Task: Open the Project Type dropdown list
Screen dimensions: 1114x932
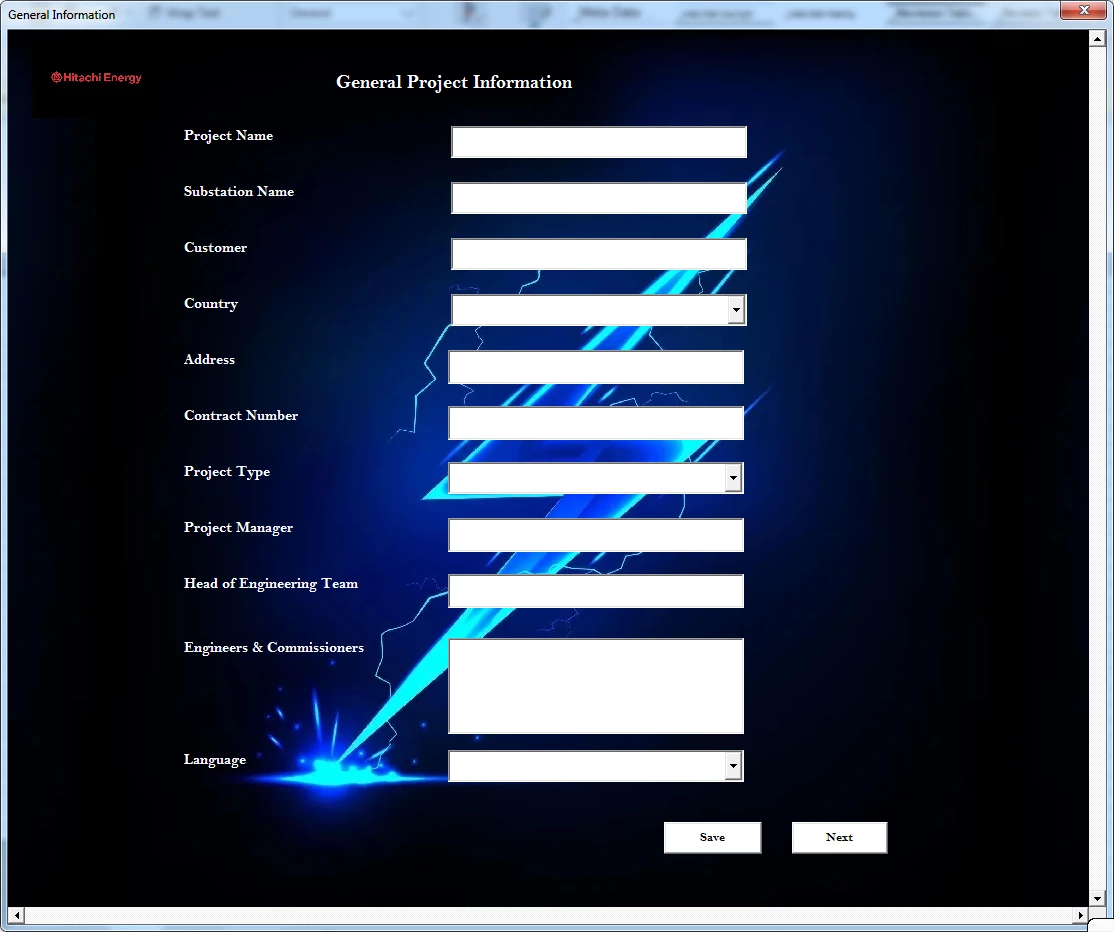Action: click(733, 479)
